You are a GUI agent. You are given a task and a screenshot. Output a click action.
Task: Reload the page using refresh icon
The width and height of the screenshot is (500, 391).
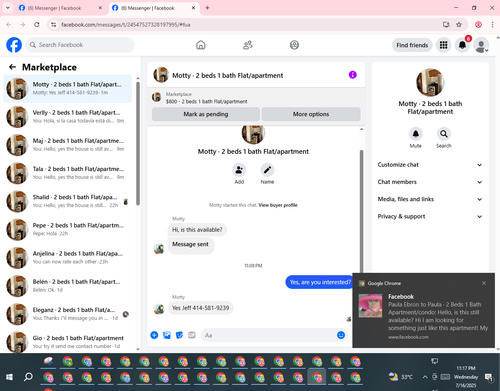37,25
